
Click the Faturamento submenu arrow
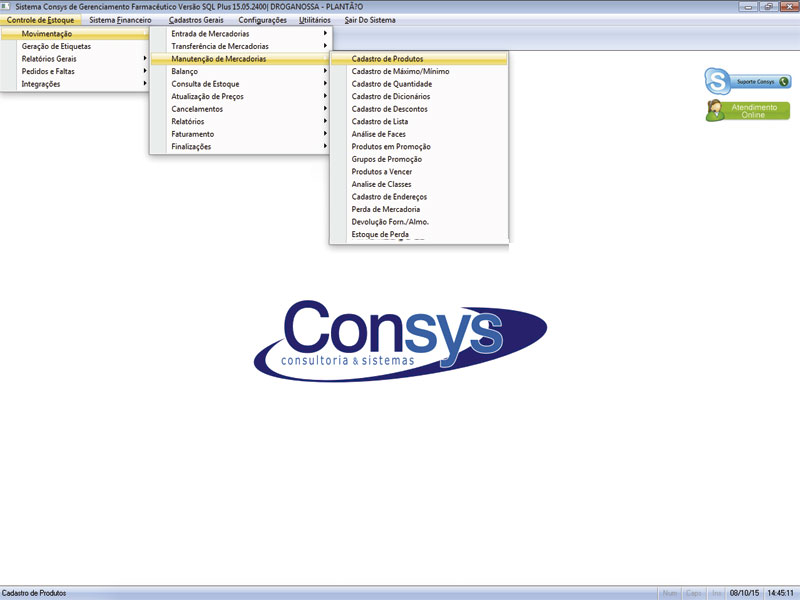point(325,133)
